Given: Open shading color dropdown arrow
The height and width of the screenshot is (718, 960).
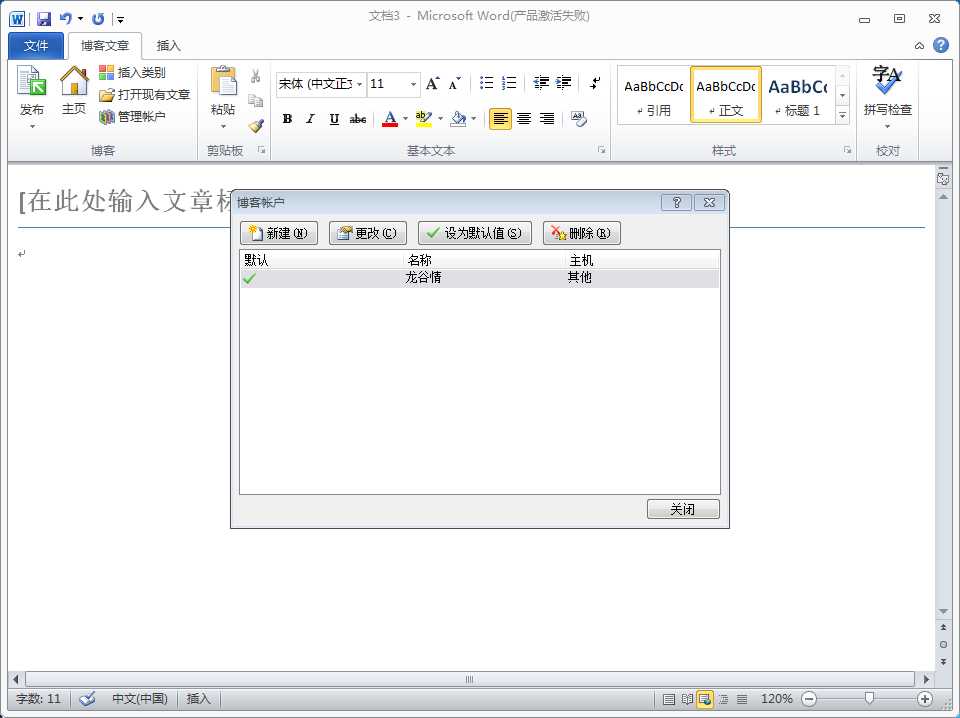Looking at the screenshot, I should coord(473,119).
